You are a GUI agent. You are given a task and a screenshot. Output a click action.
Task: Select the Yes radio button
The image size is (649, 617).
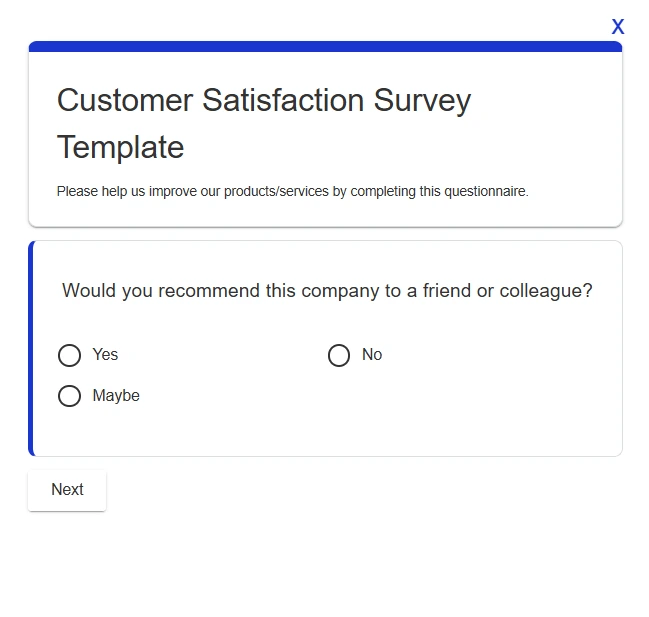pyautogui.click(x=69, y=355)
